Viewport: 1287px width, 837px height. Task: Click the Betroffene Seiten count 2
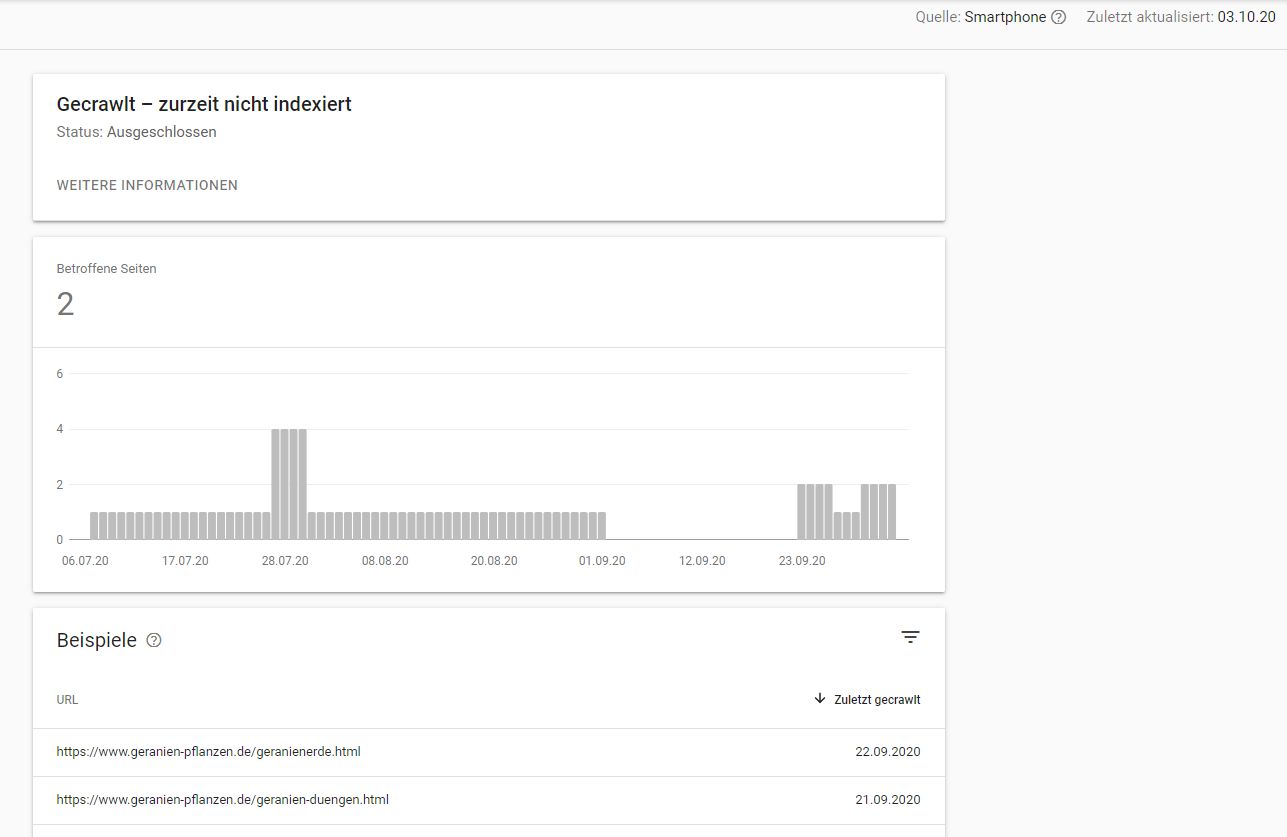65,304
